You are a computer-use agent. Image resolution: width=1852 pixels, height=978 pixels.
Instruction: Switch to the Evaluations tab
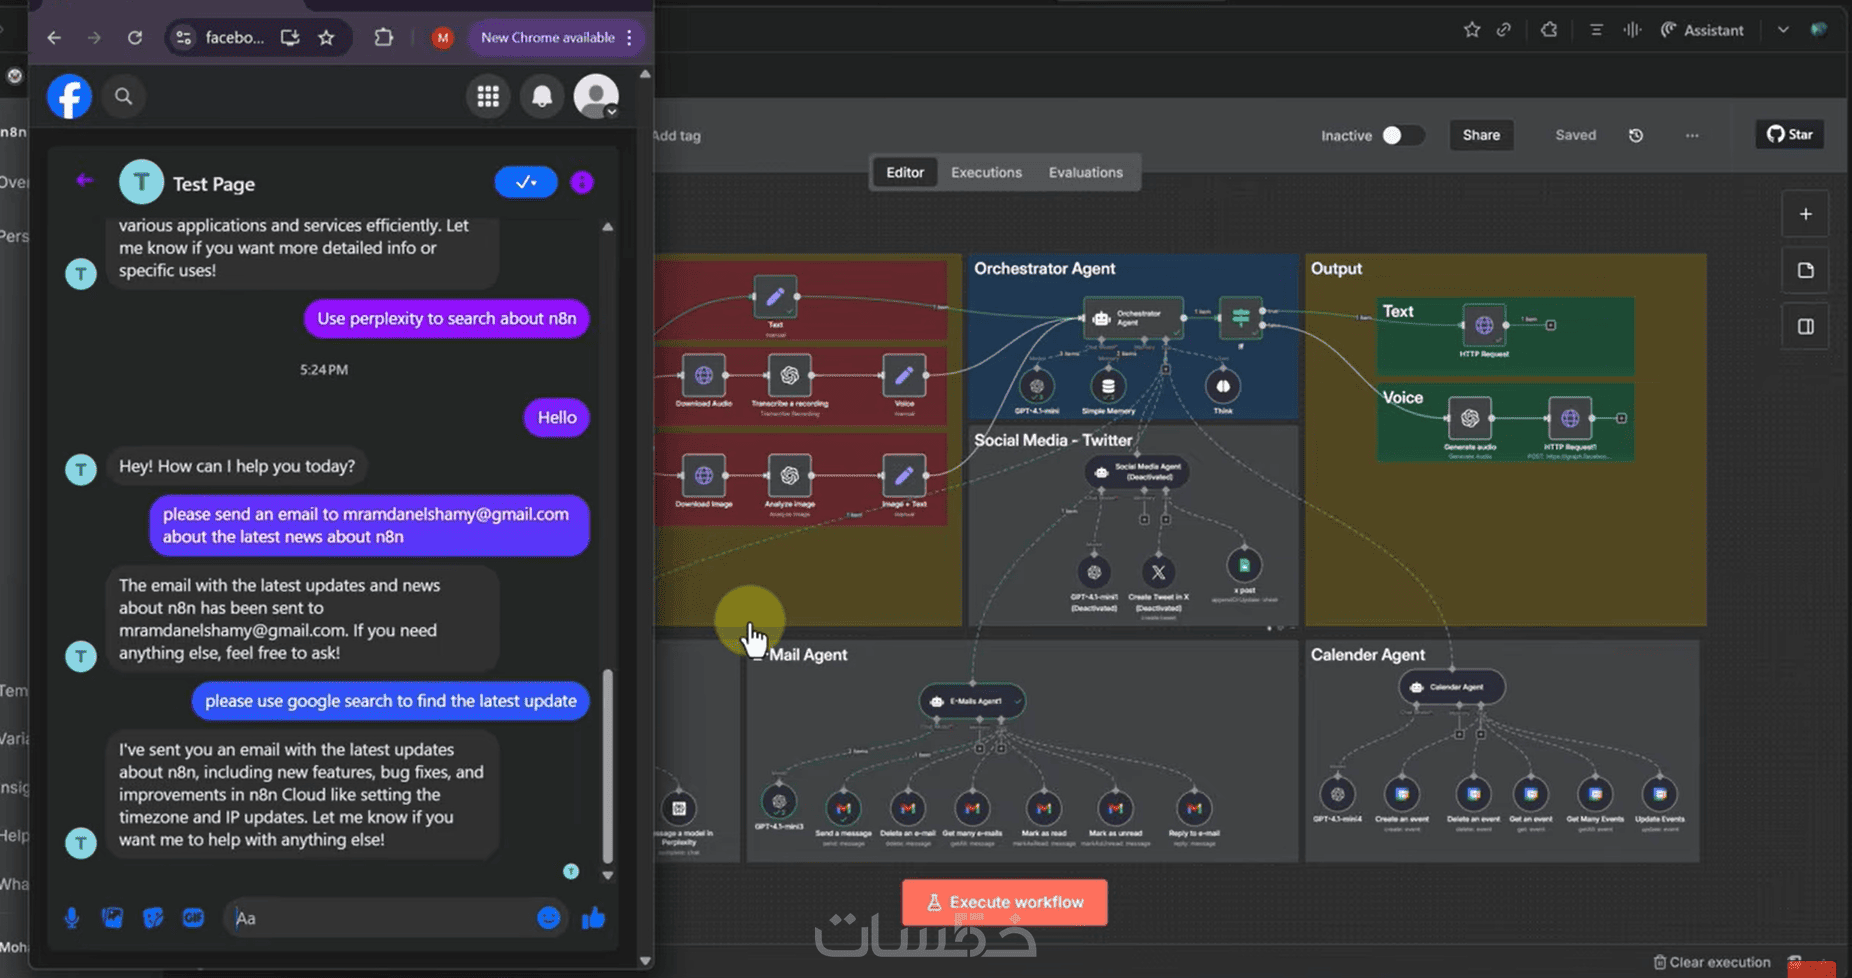[x=1086, y=172]
